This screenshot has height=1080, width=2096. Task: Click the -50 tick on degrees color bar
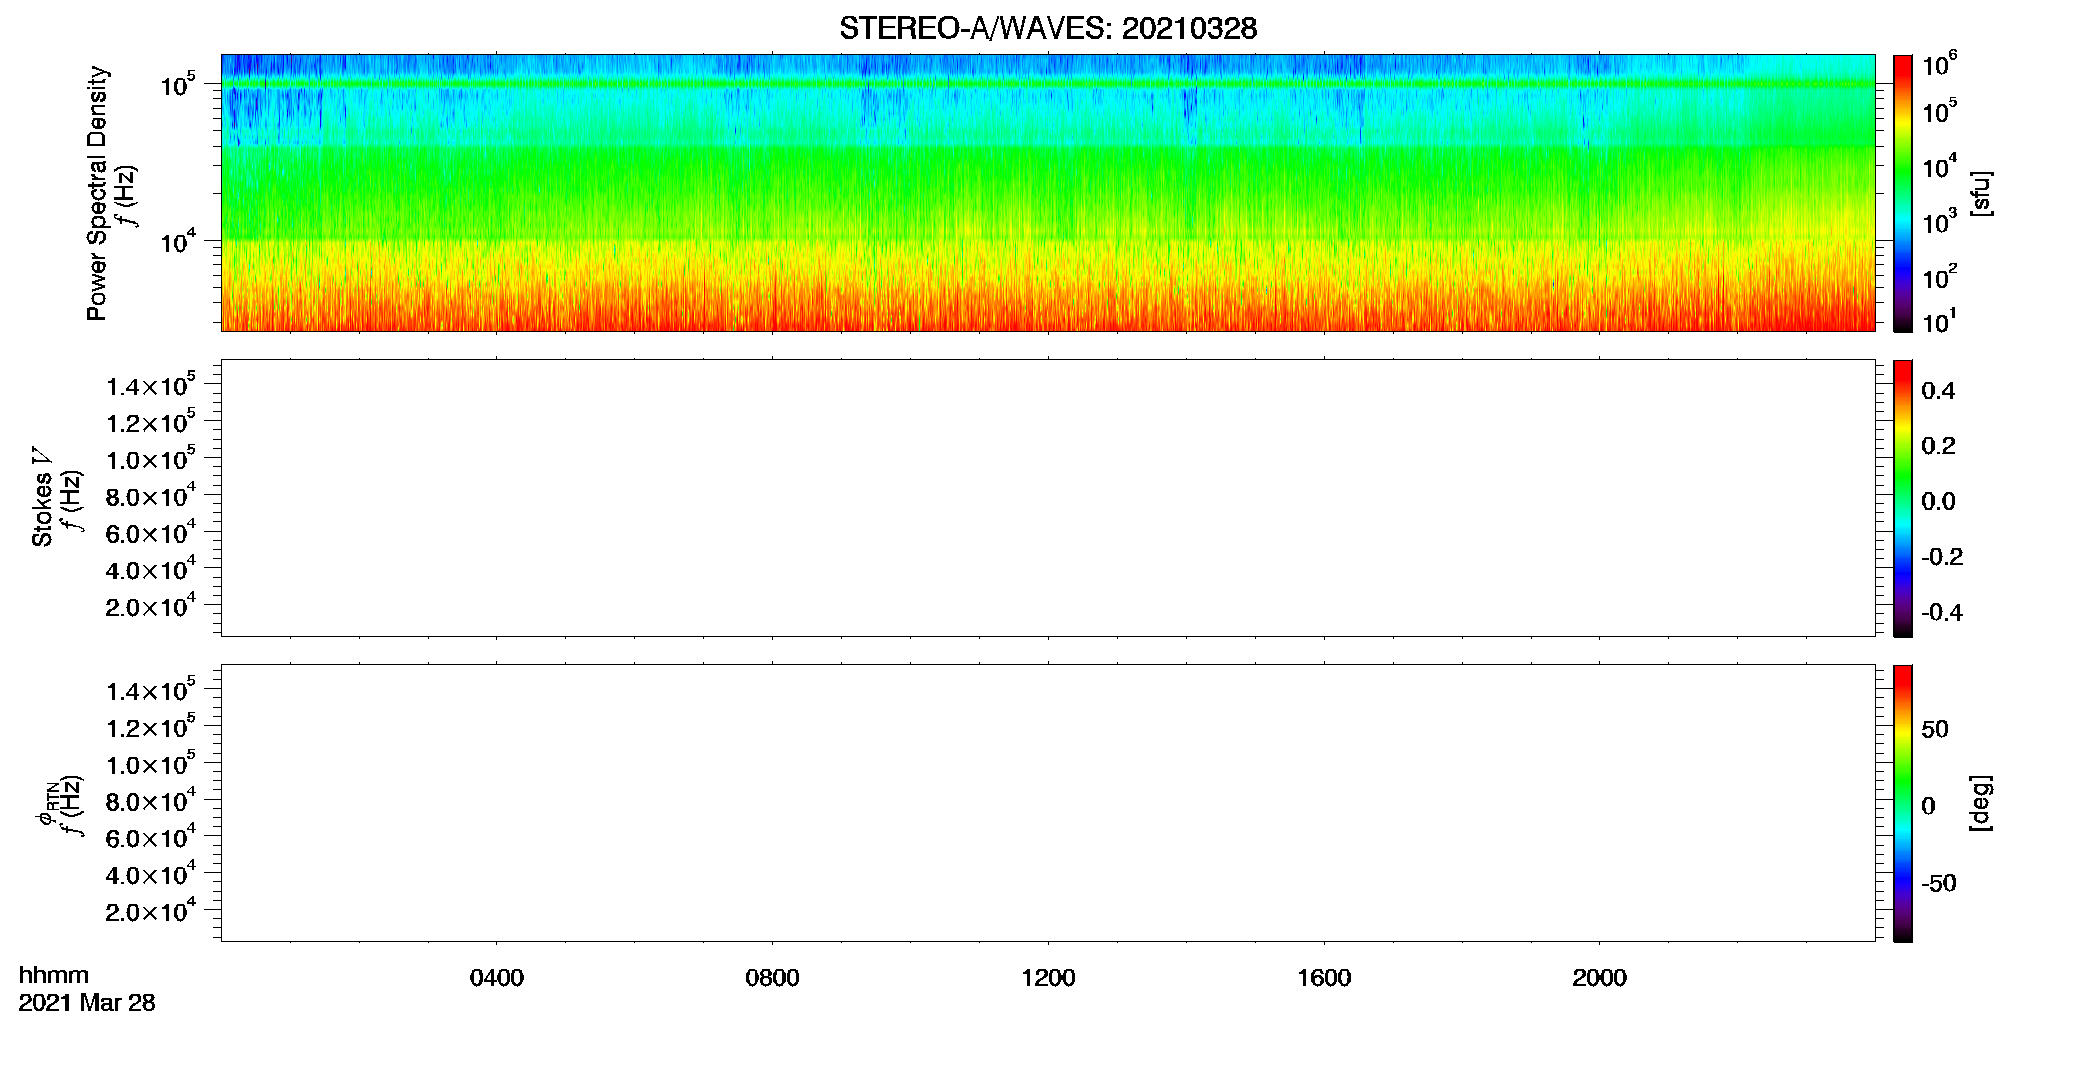(x=1939, y=884)
